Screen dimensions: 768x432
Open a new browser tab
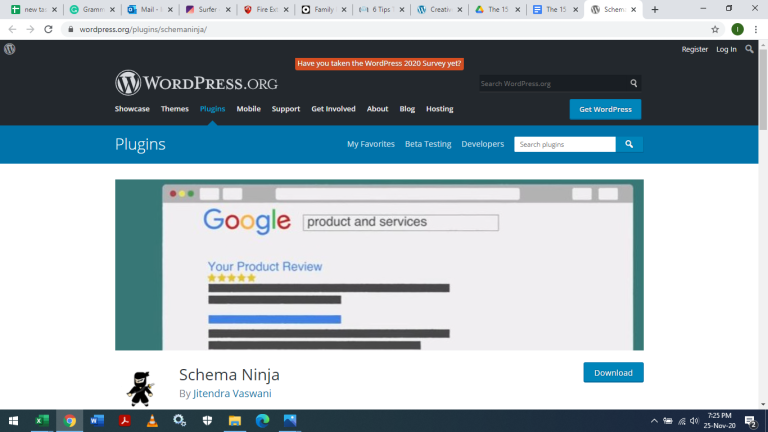[x=654, y=9]
